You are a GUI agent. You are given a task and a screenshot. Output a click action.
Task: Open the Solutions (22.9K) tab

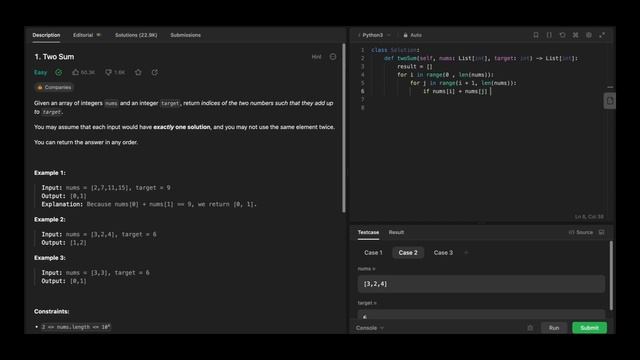[x=136, y=35]
